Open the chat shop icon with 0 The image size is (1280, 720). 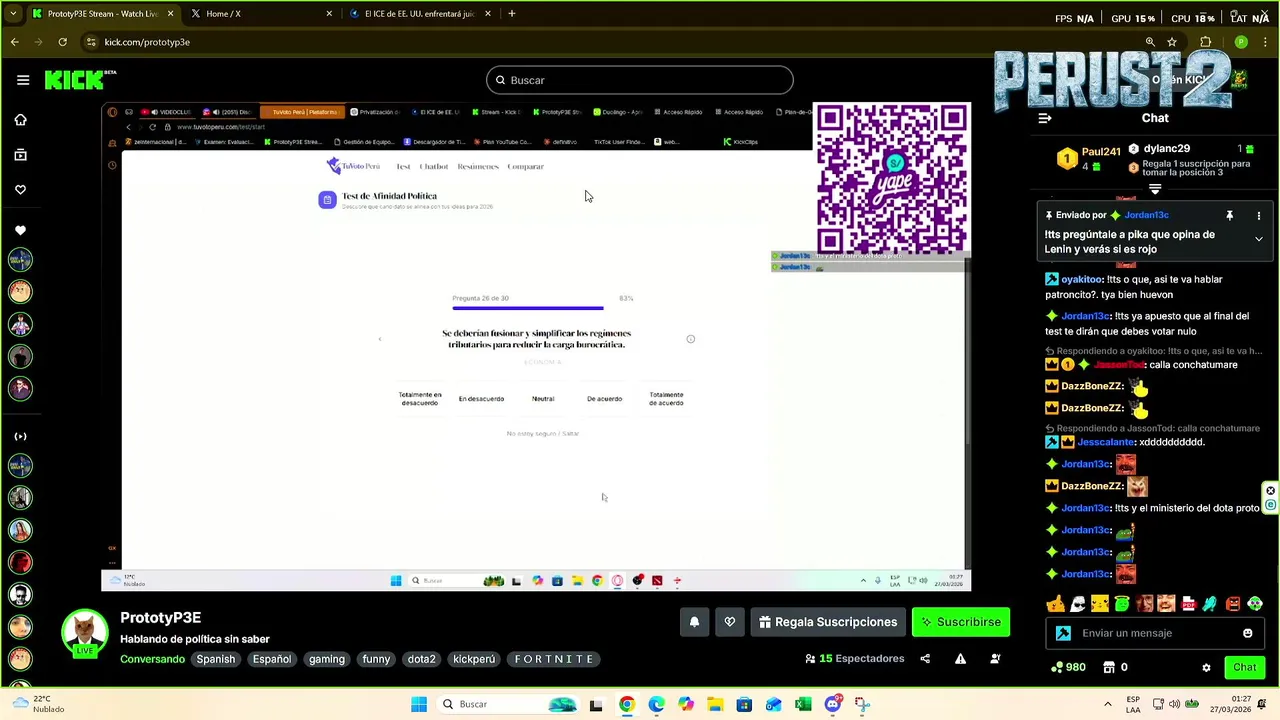pyautogui.click(x=1115, y=667)
